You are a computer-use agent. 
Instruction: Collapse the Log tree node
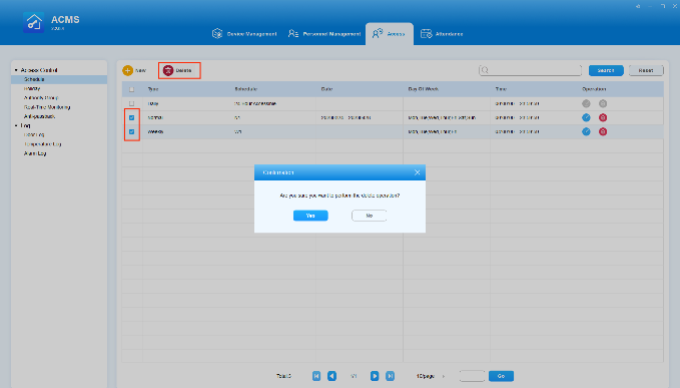click(x=16, y=126)
